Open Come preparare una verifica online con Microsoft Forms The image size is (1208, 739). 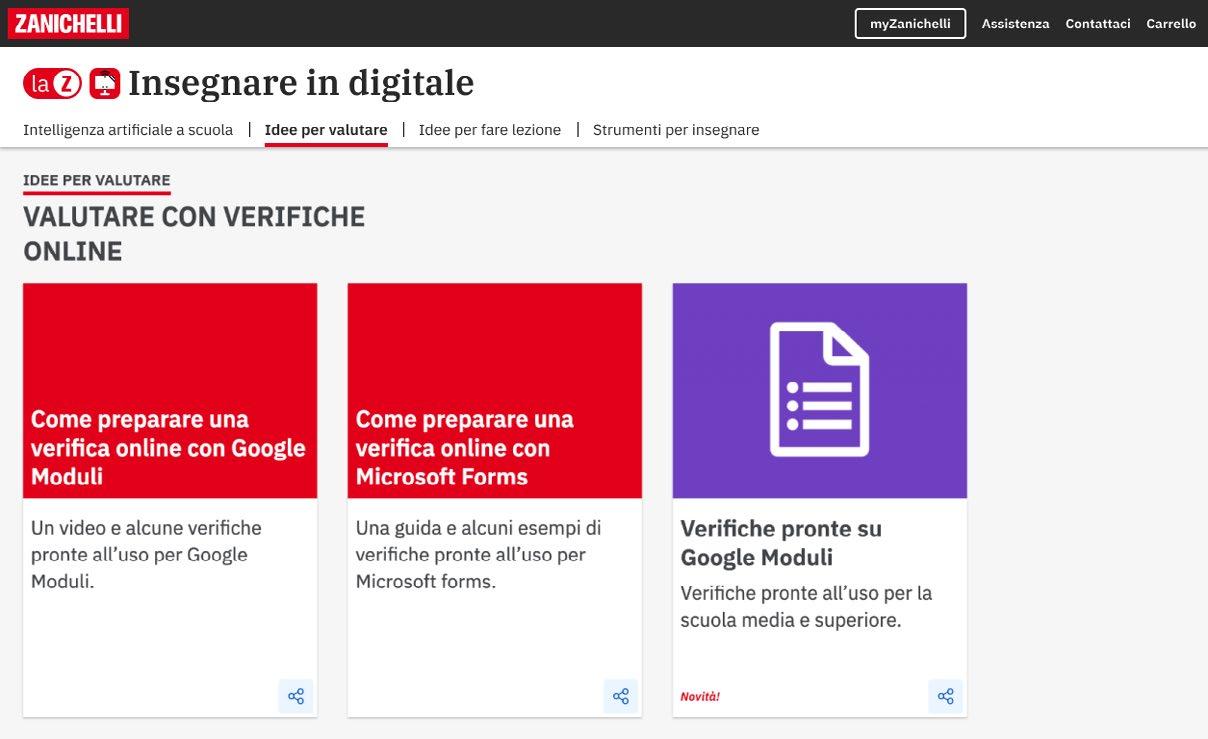click(465, 448)
